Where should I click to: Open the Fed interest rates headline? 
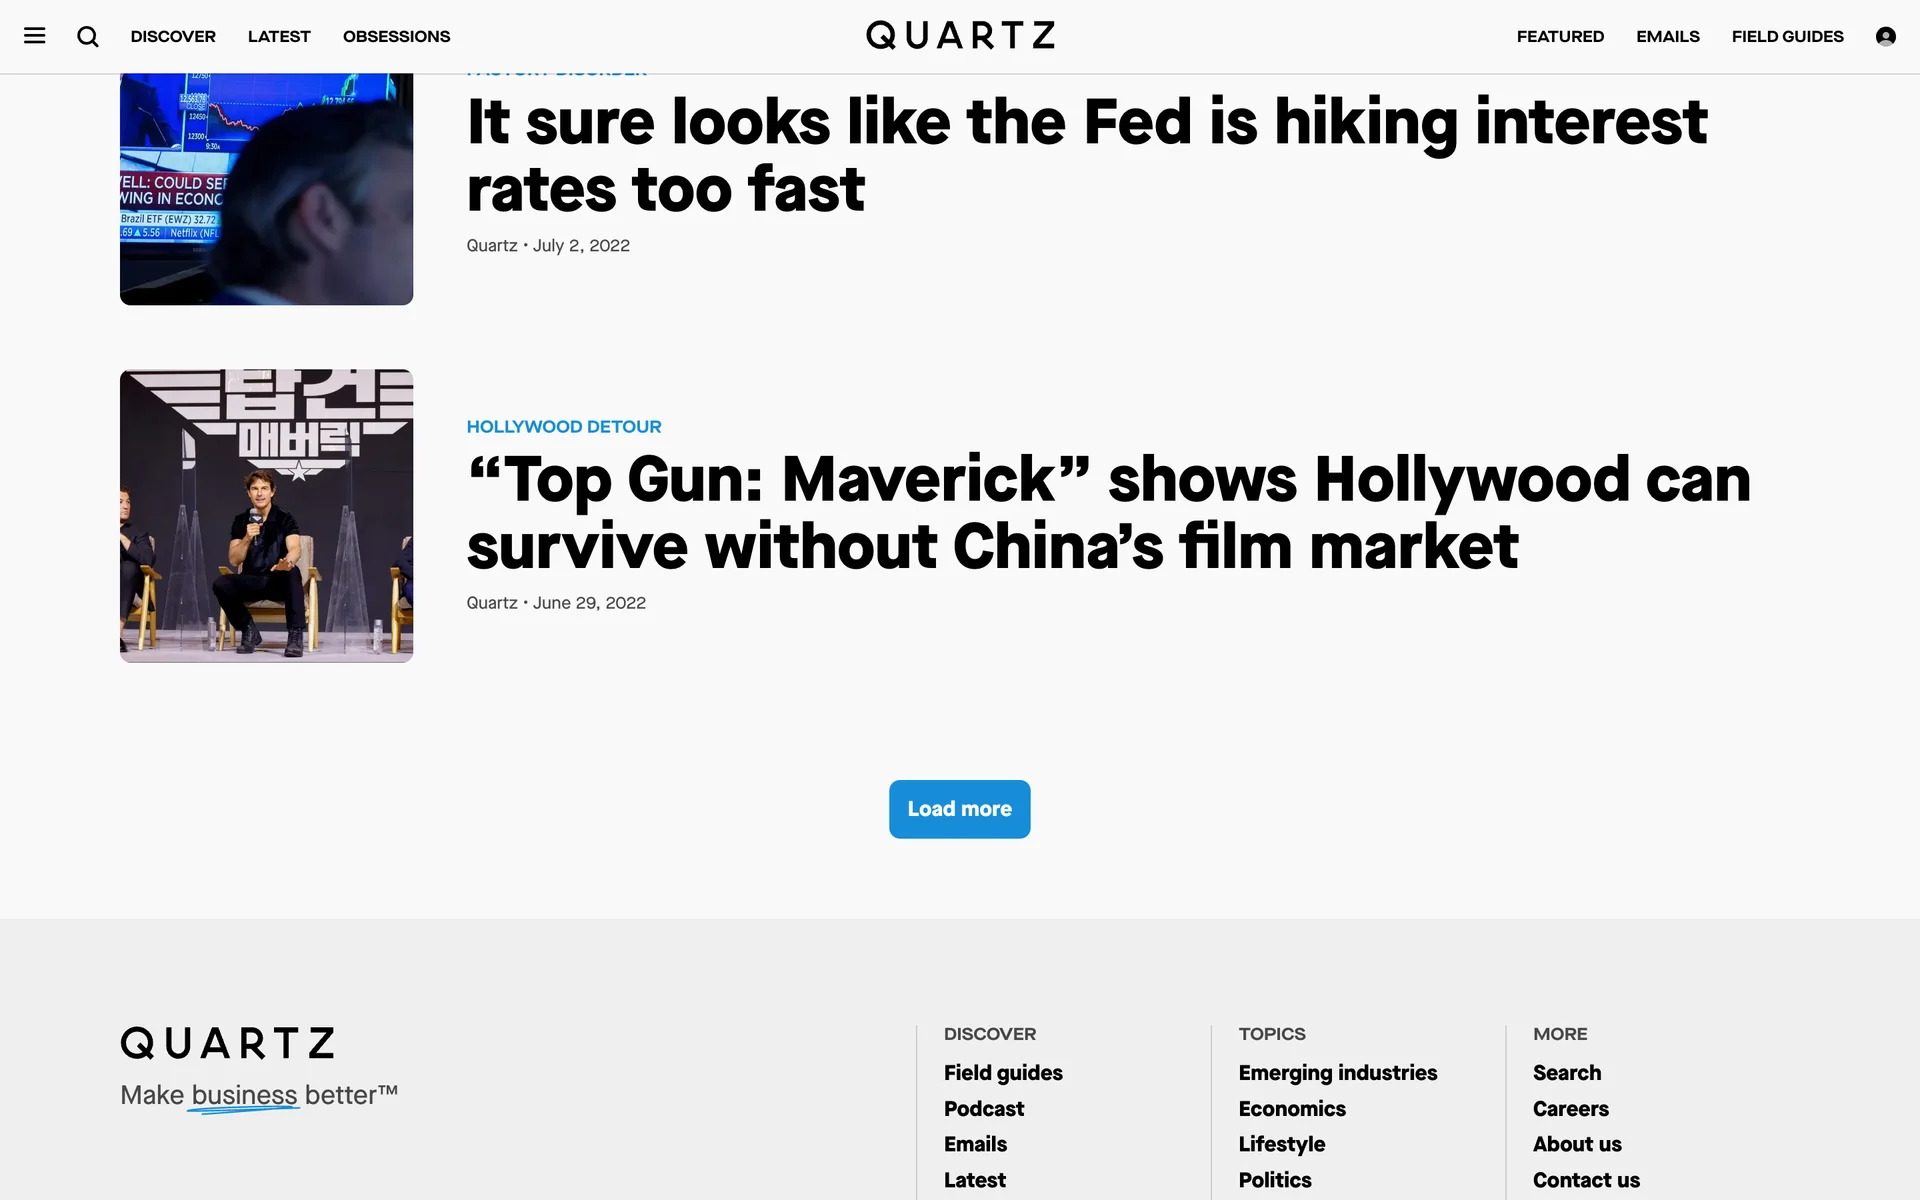[1086, 155]
